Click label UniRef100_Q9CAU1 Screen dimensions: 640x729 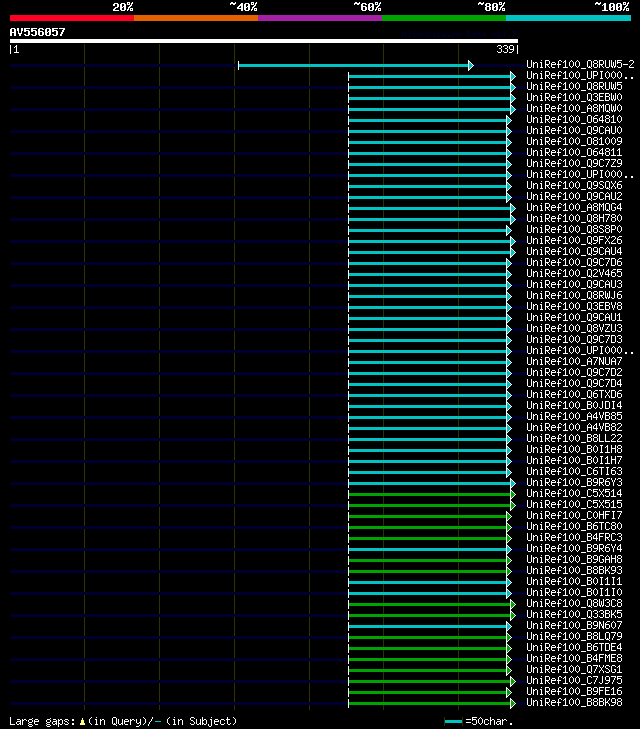[574, 317]
